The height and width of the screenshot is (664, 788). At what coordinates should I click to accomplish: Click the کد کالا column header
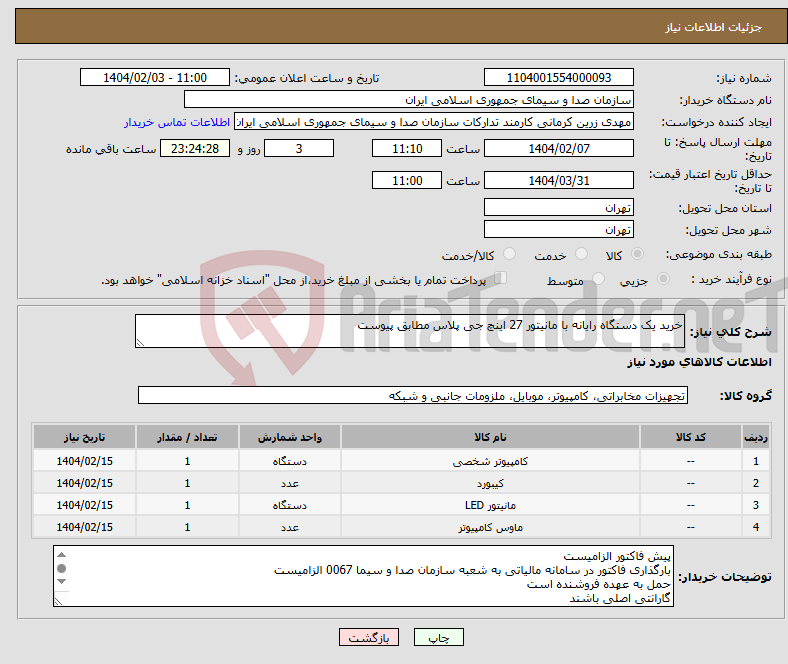click(x=691, y=437)
